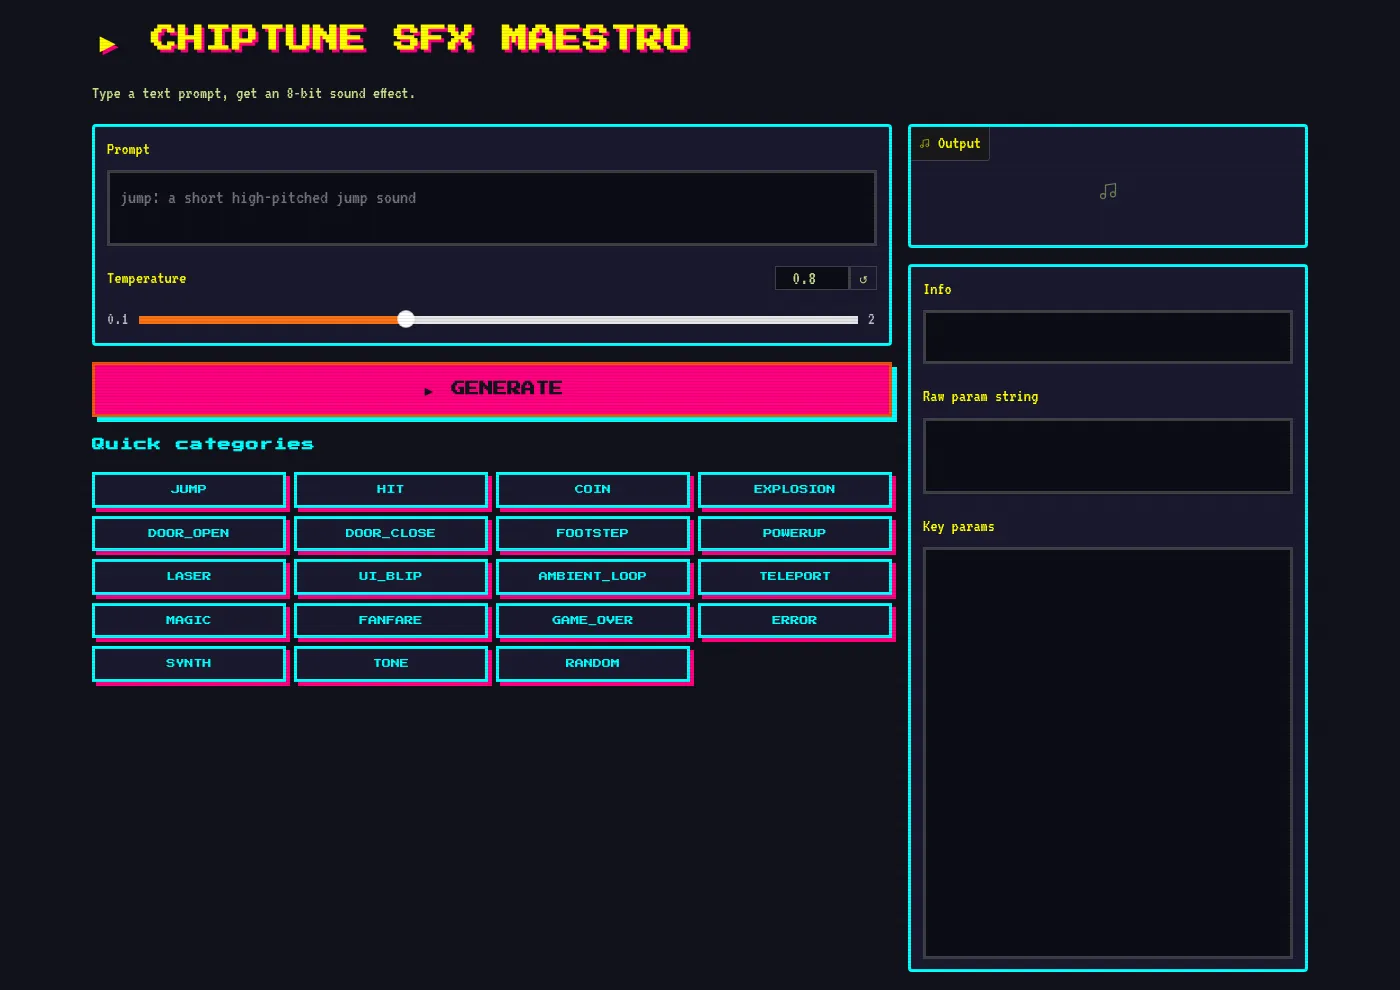The width and height of the screenshot is (1400, 990).
Task: Pick the COIN sound category
Action: [593, 489]
